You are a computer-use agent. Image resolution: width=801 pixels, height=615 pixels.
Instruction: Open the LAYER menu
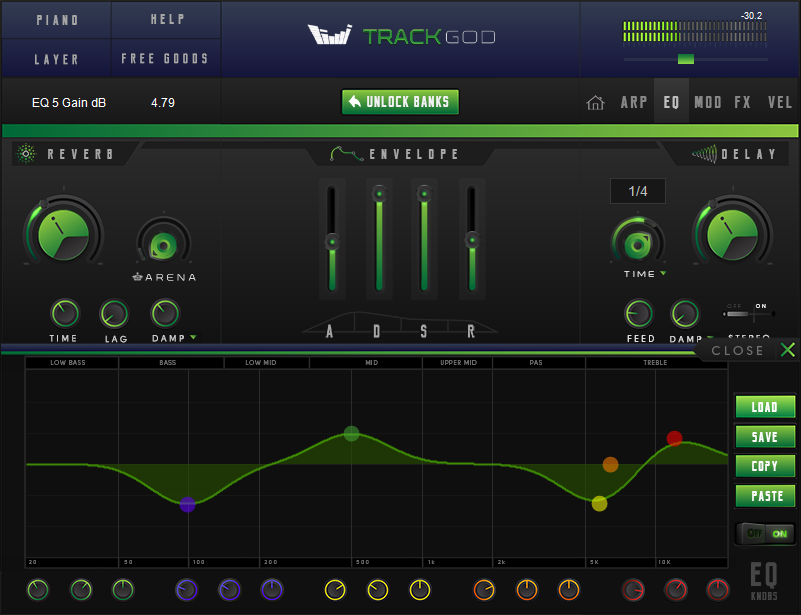(57, 59)
